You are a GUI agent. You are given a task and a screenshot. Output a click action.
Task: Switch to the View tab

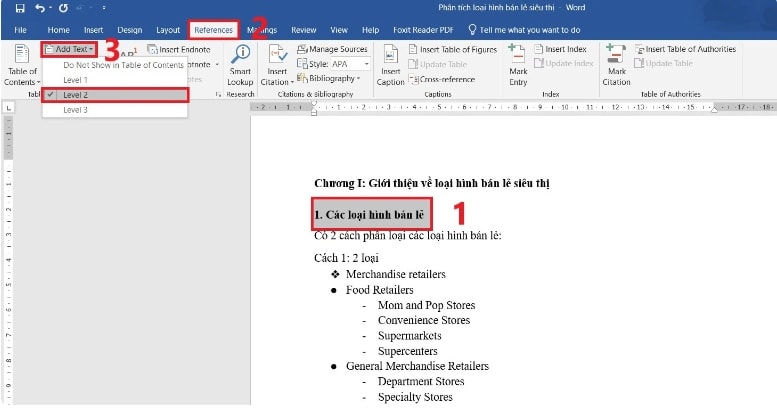(339, 30)
